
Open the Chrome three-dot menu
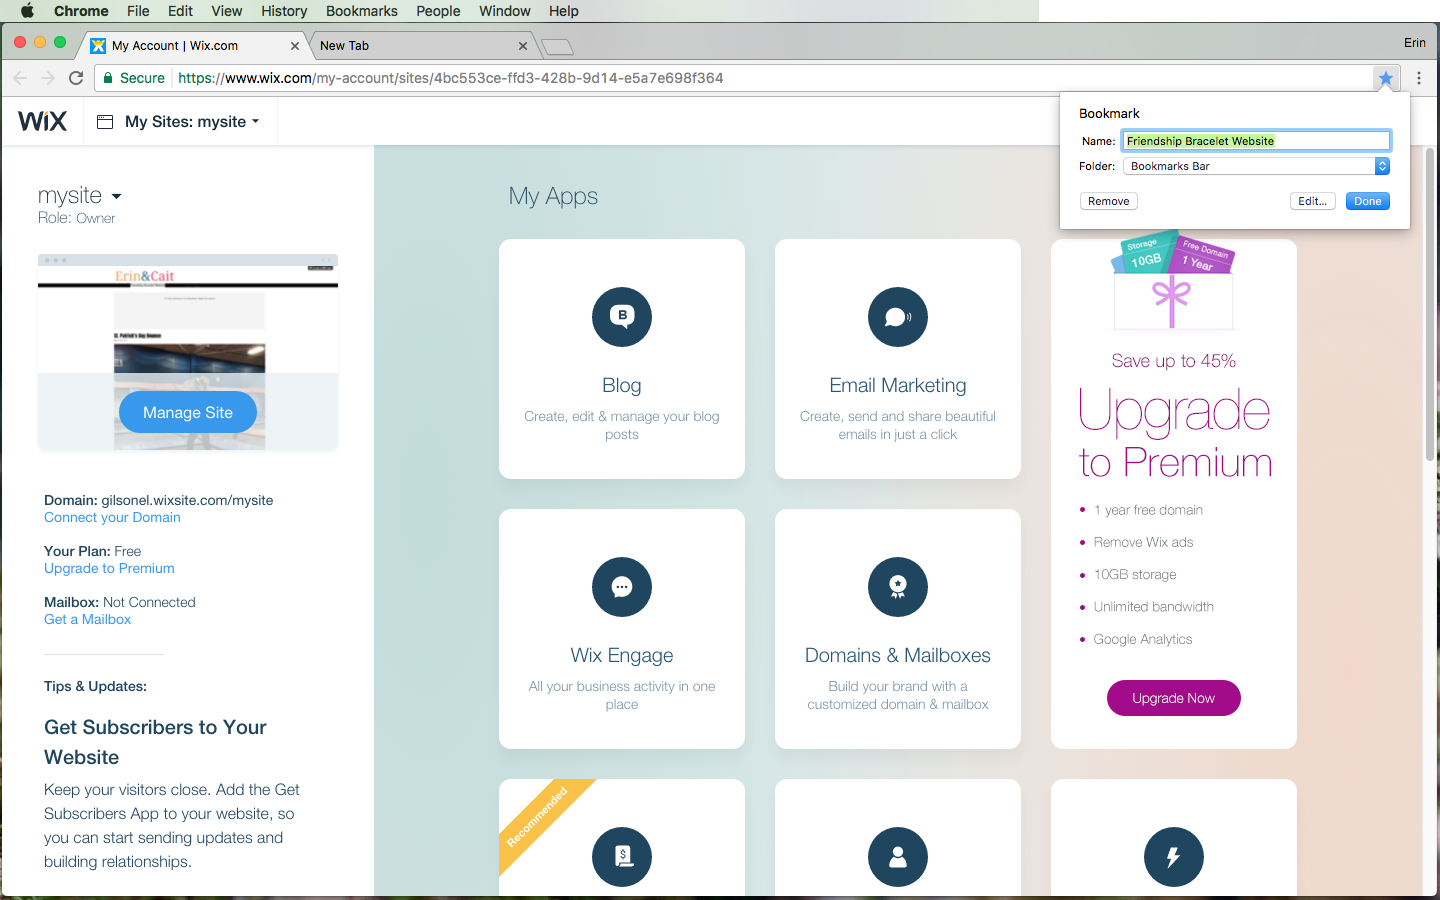point(1418,78)
